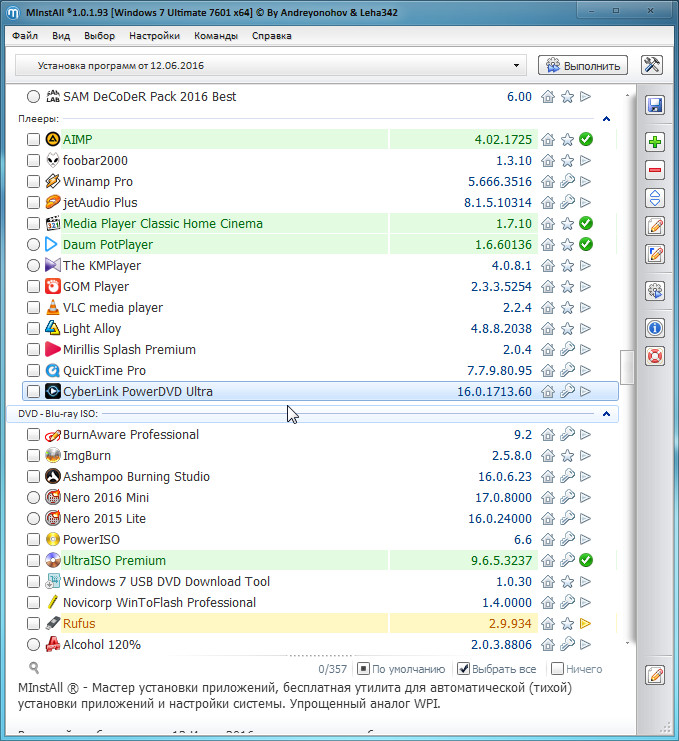Click the pencil note icon at bottom right
Image resolution: width=679 pixels, height=741 pixels.
[655, 675]
